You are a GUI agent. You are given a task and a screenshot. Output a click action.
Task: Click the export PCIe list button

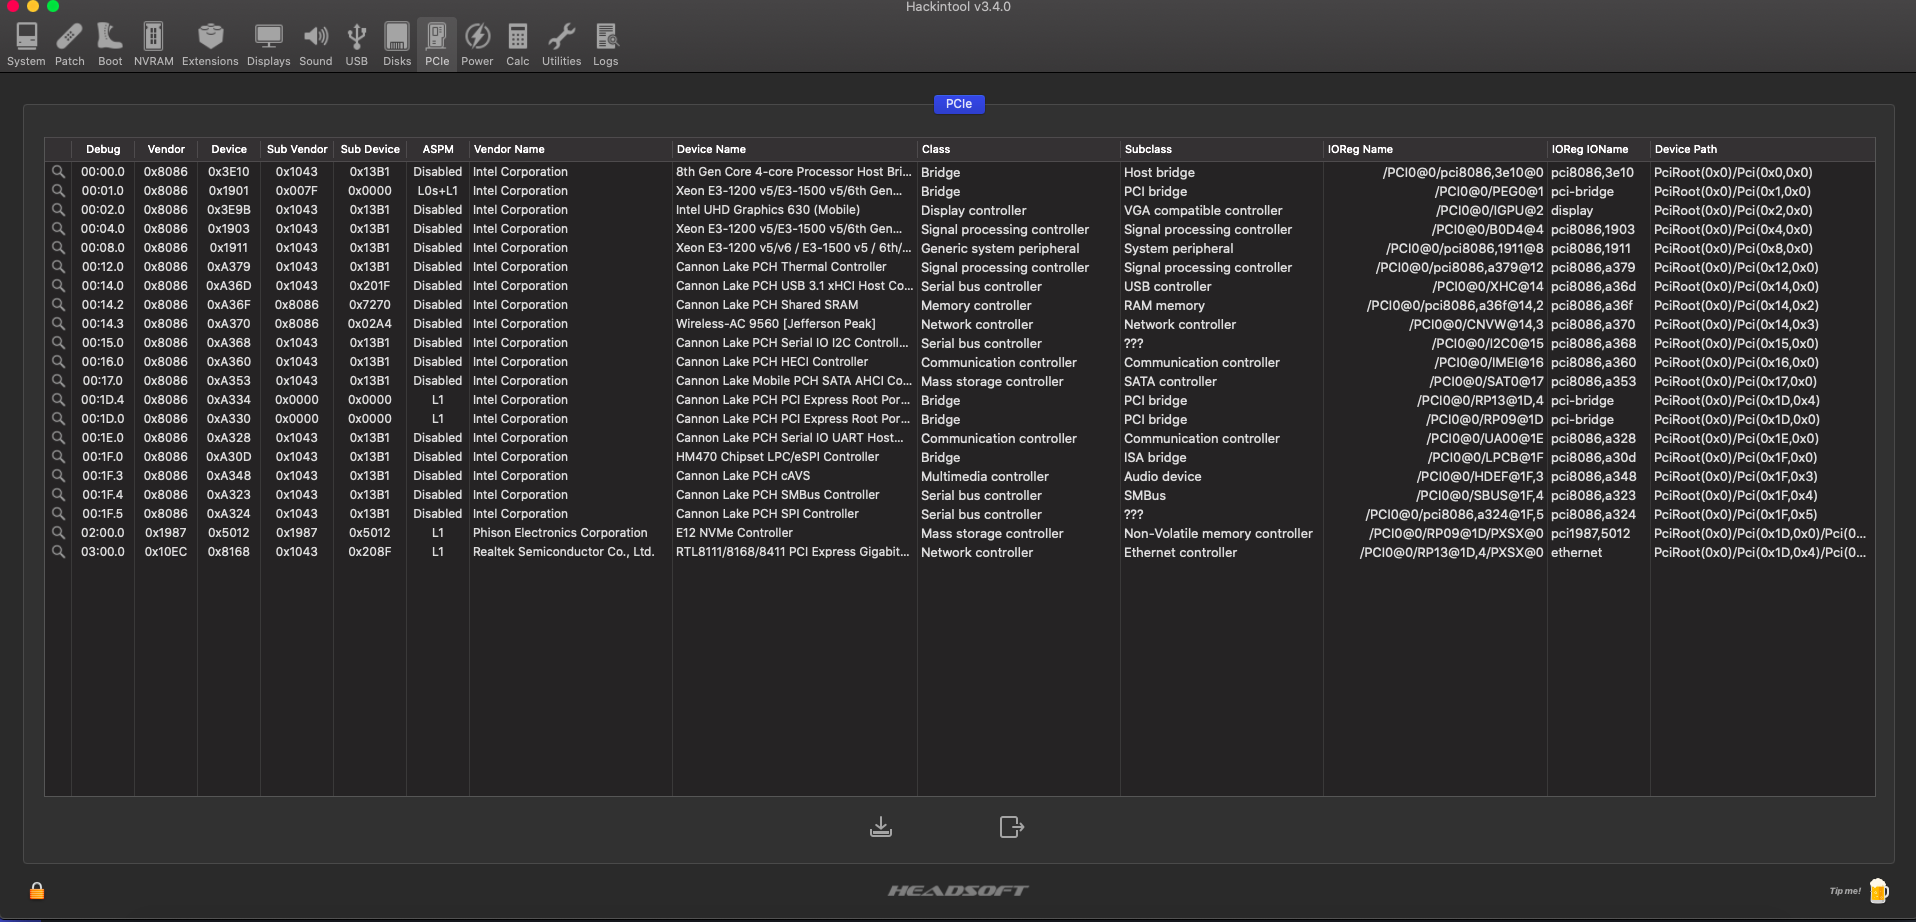tap(1011, 827)
